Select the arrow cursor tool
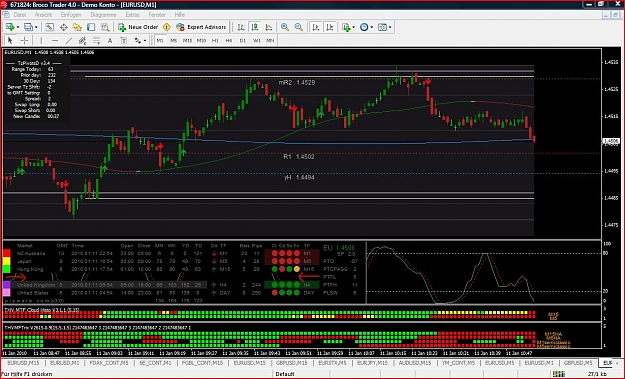The width and height of the screenshot is (625, 379). (10, 40)
